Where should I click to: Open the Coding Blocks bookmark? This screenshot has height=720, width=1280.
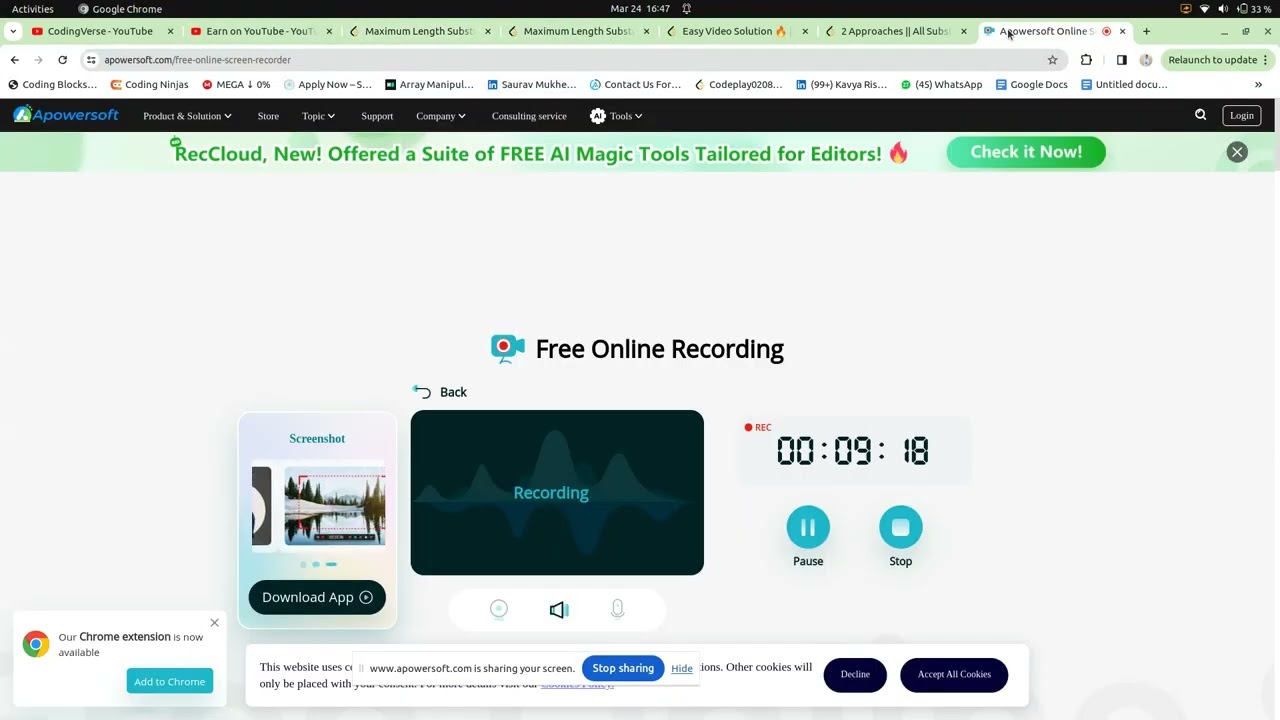coord(52,85)
